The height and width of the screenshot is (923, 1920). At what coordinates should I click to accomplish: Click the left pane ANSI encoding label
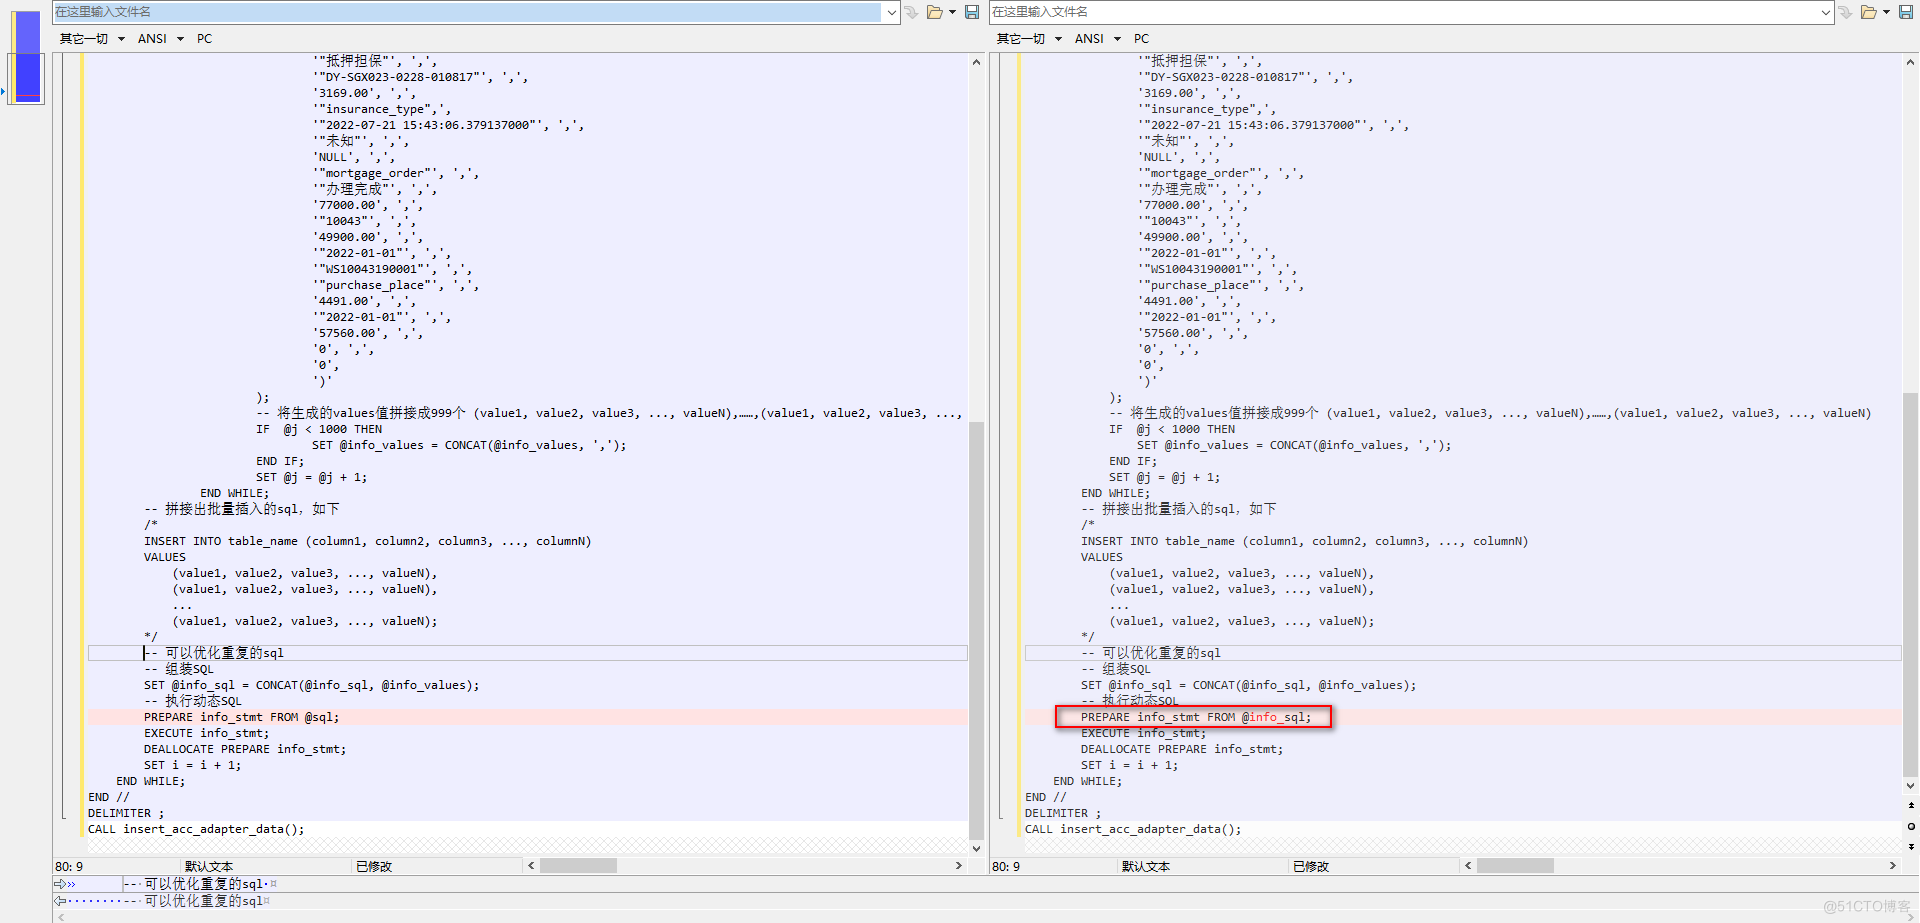[152, 39]
